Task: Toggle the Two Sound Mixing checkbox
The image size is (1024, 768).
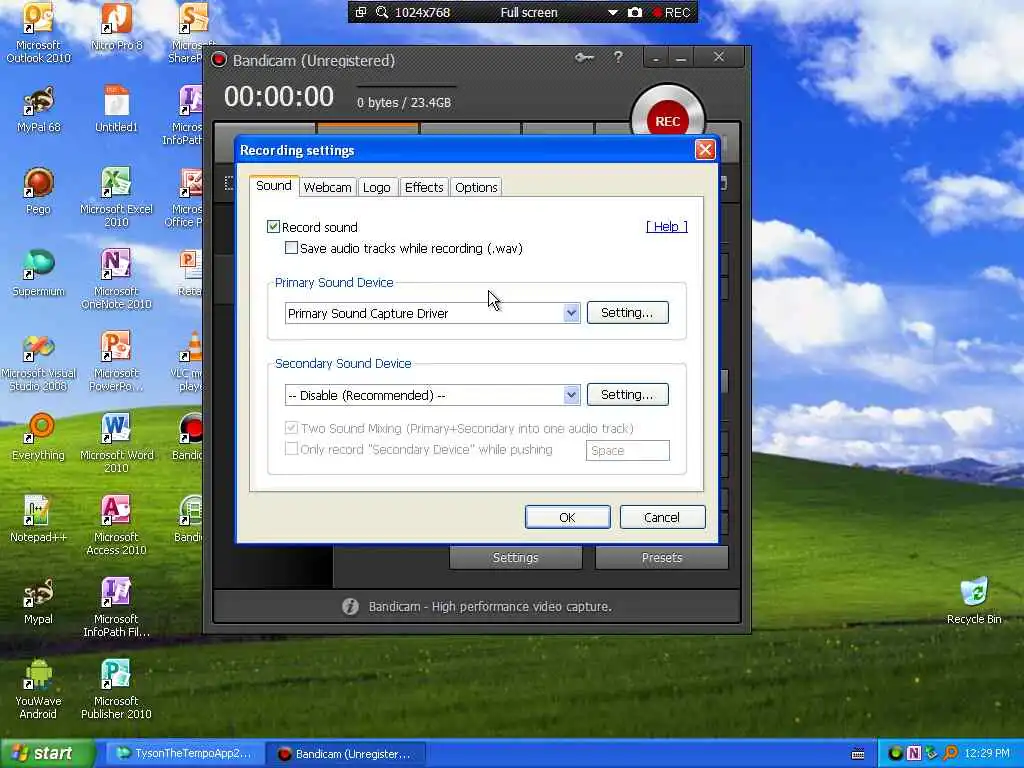Action: [x=291, y=428]
